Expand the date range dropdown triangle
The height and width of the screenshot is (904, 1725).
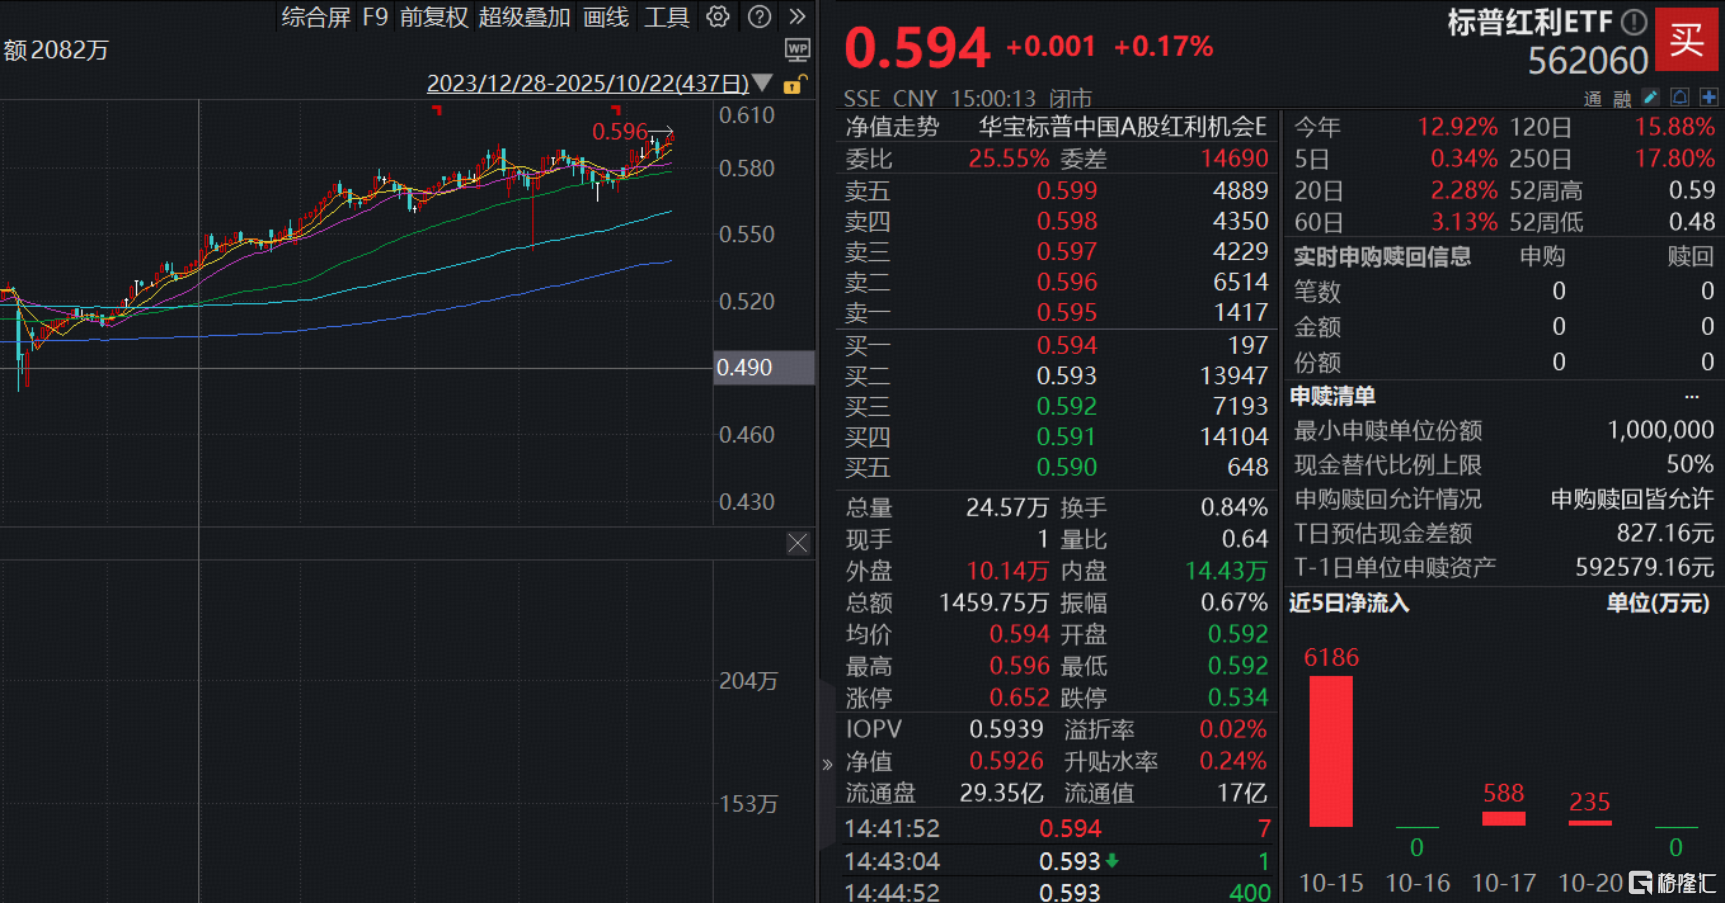(762, 83)
